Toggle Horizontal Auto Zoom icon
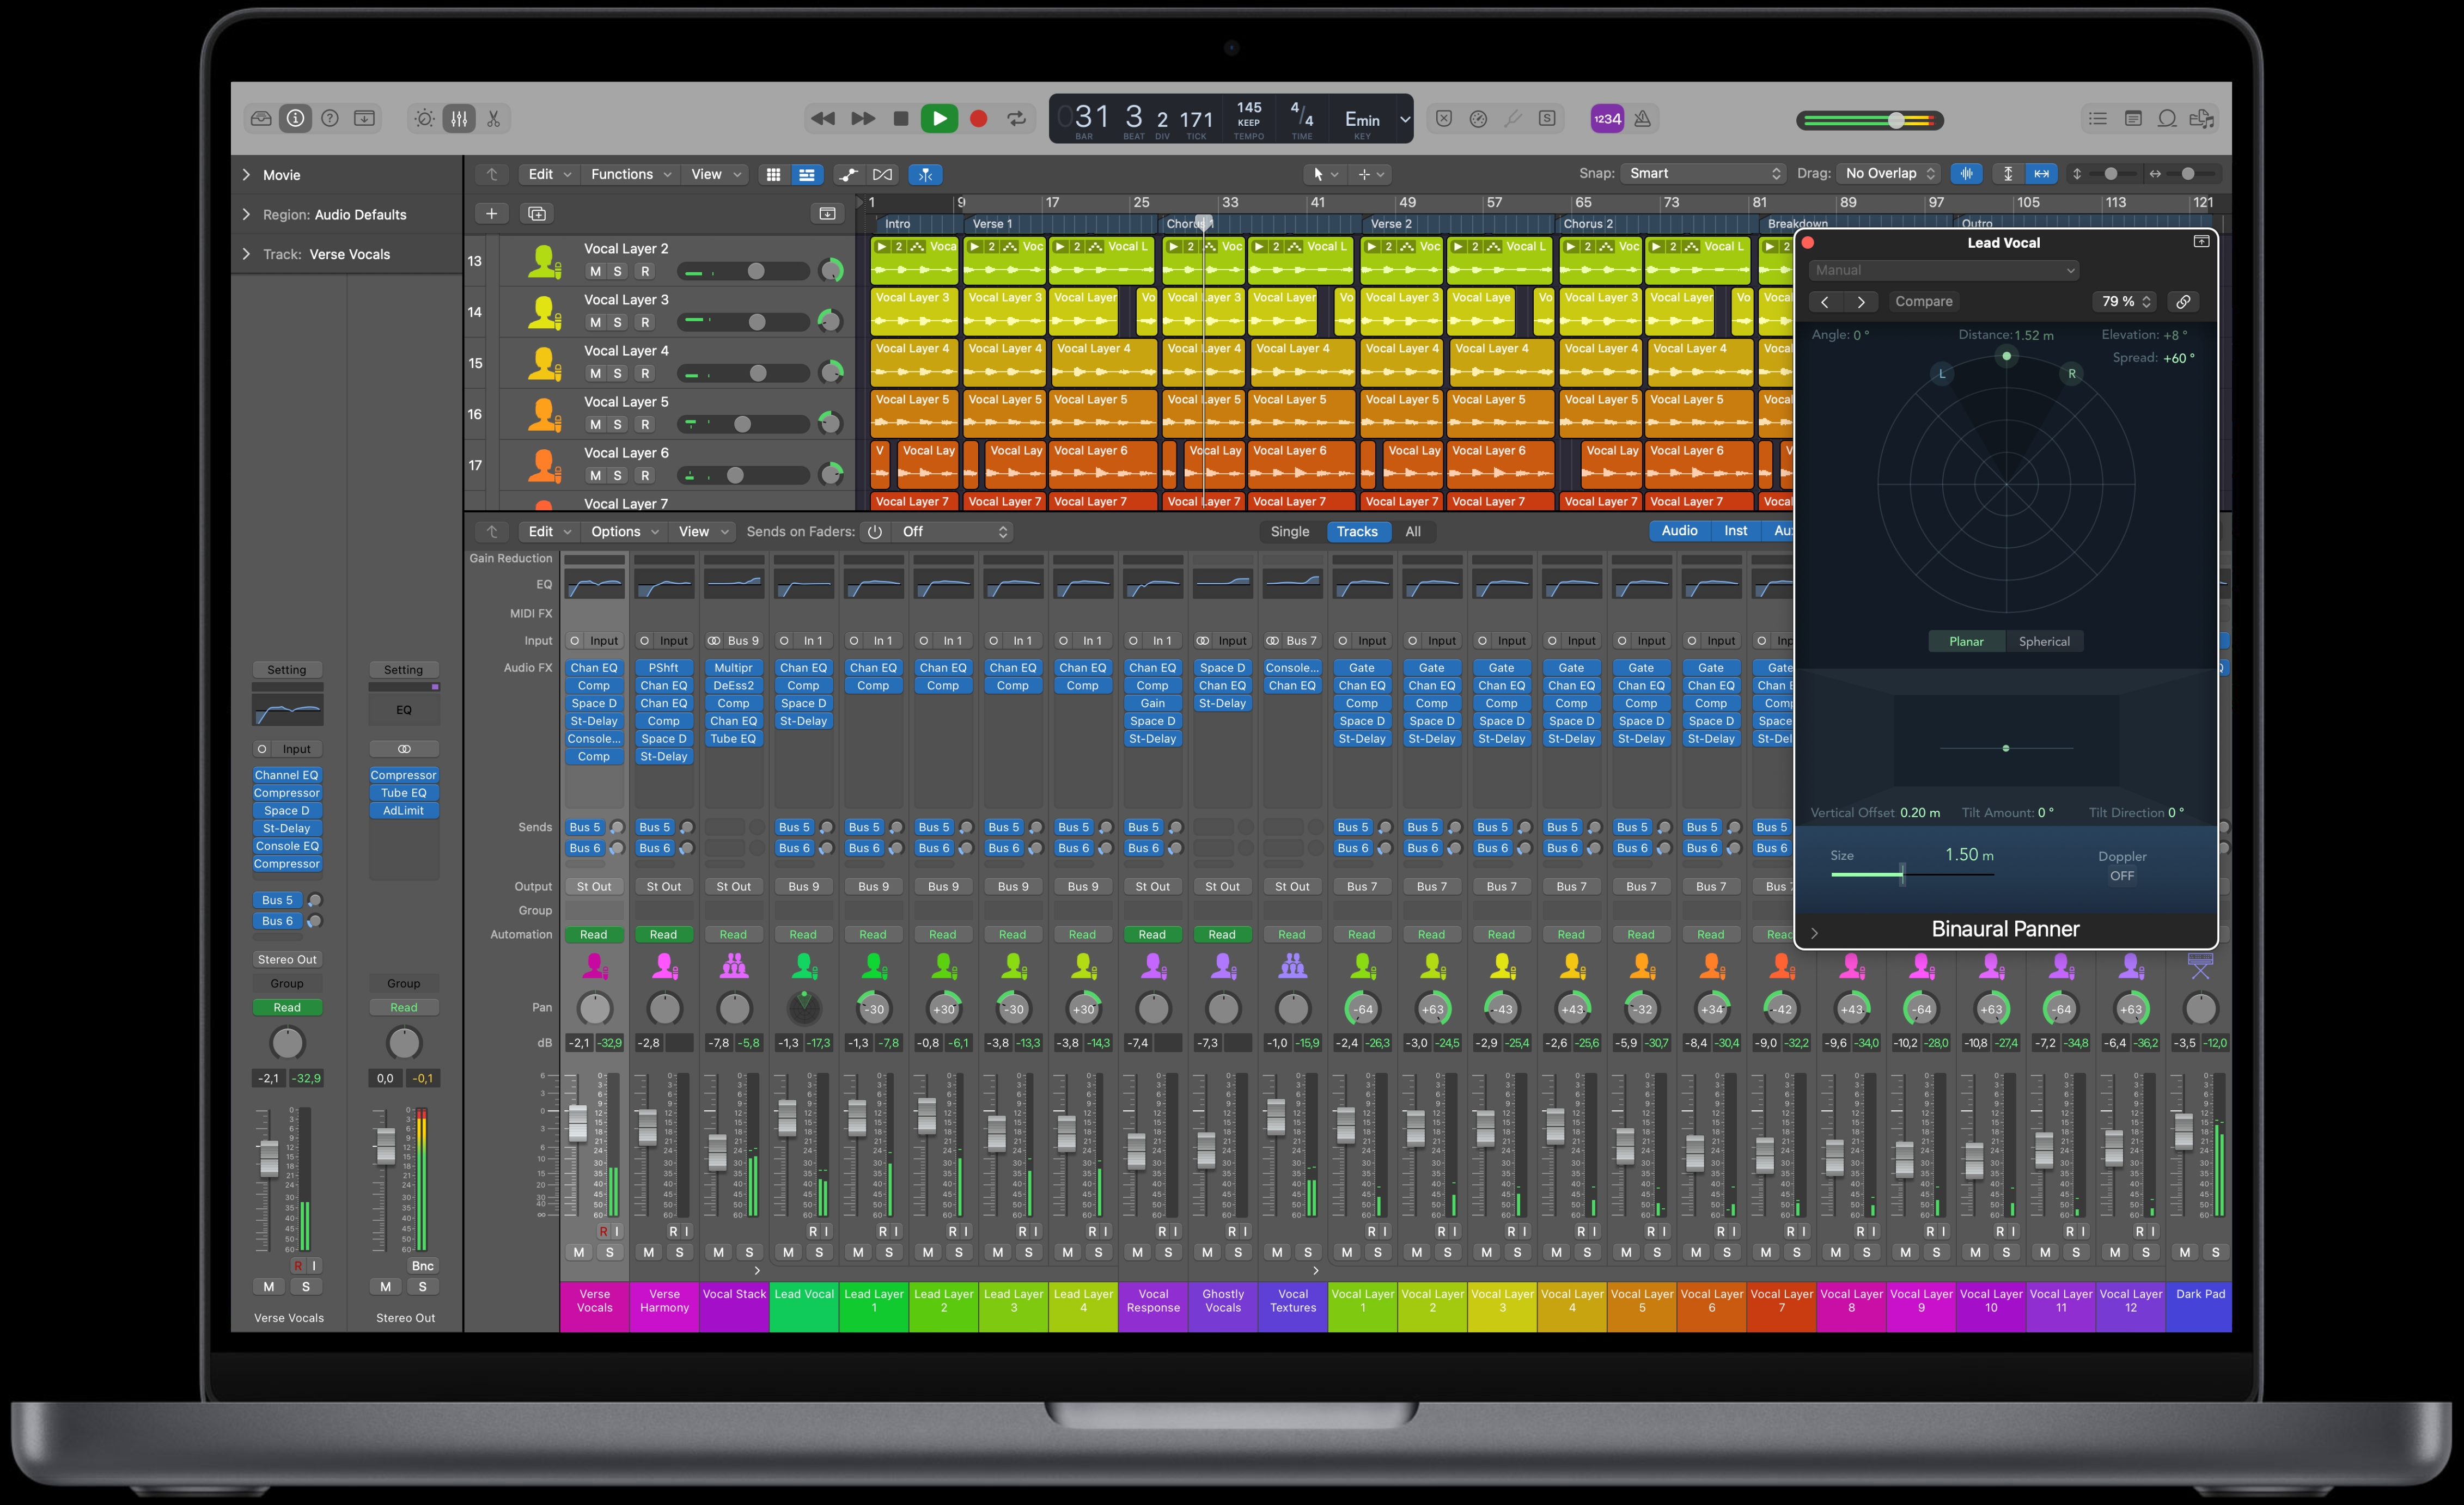Screen dimensions: 2464x1505 pos(2041,173)
